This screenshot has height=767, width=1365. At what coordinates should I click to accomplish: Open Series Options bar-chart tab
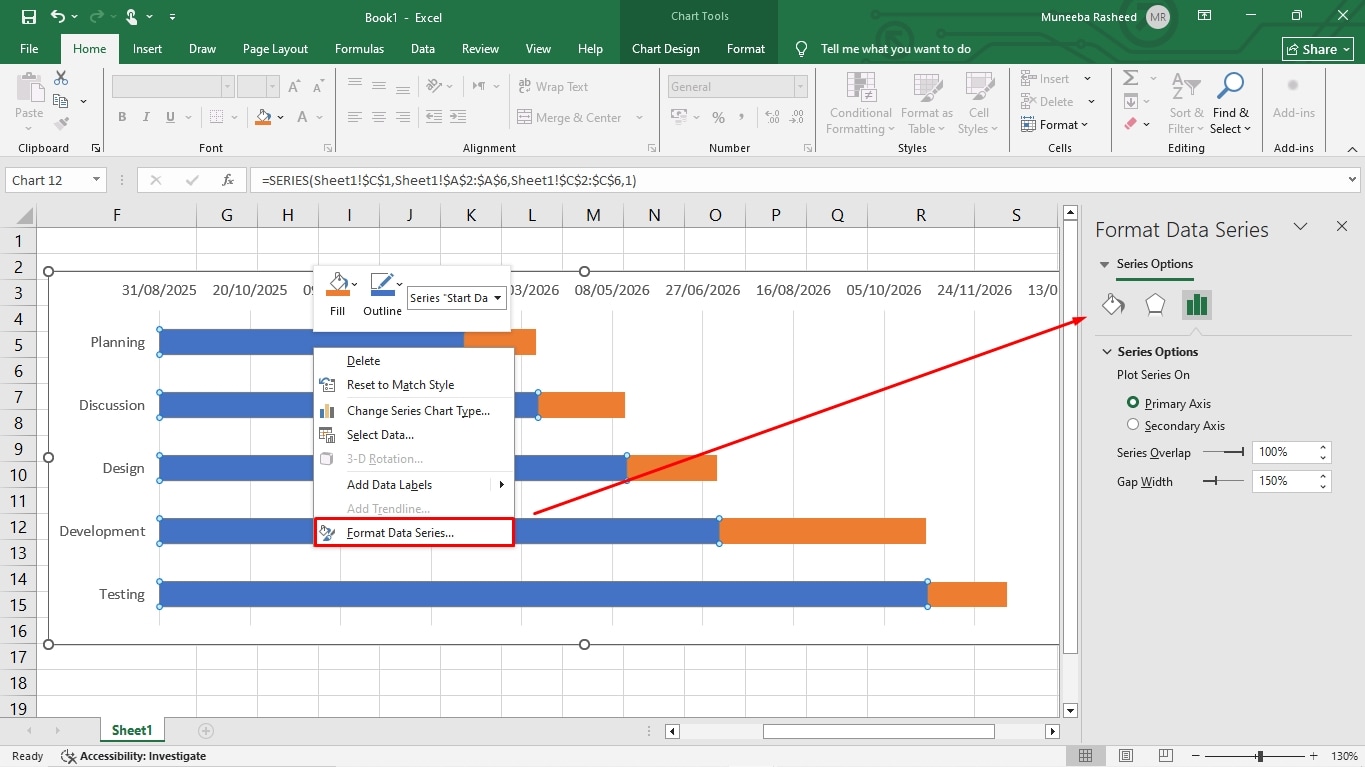point(1196,304)
